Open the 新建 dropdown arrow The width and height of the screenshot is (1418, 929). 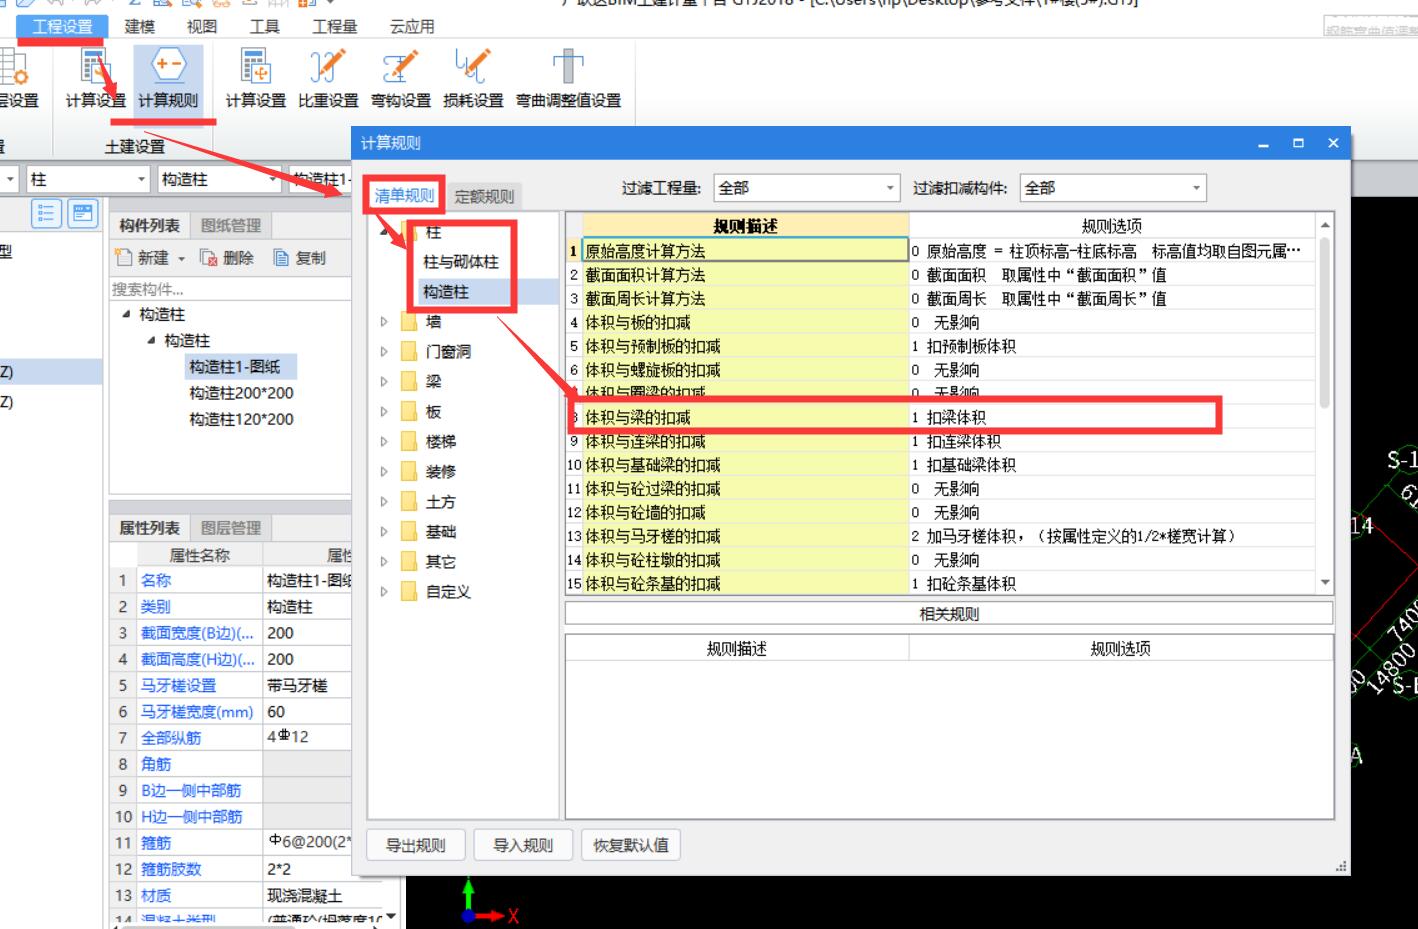(182, 259)
